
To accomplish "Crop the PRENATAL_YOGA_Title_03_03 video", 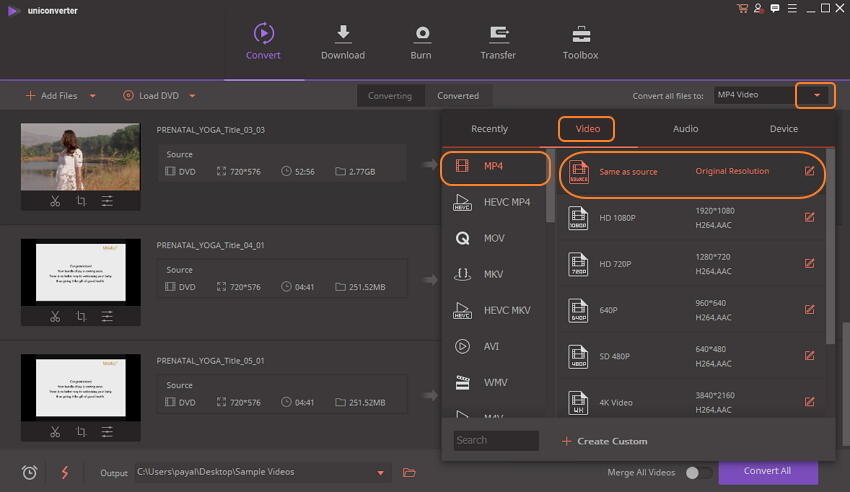I will pyautogui.click(x=81, y=201).
